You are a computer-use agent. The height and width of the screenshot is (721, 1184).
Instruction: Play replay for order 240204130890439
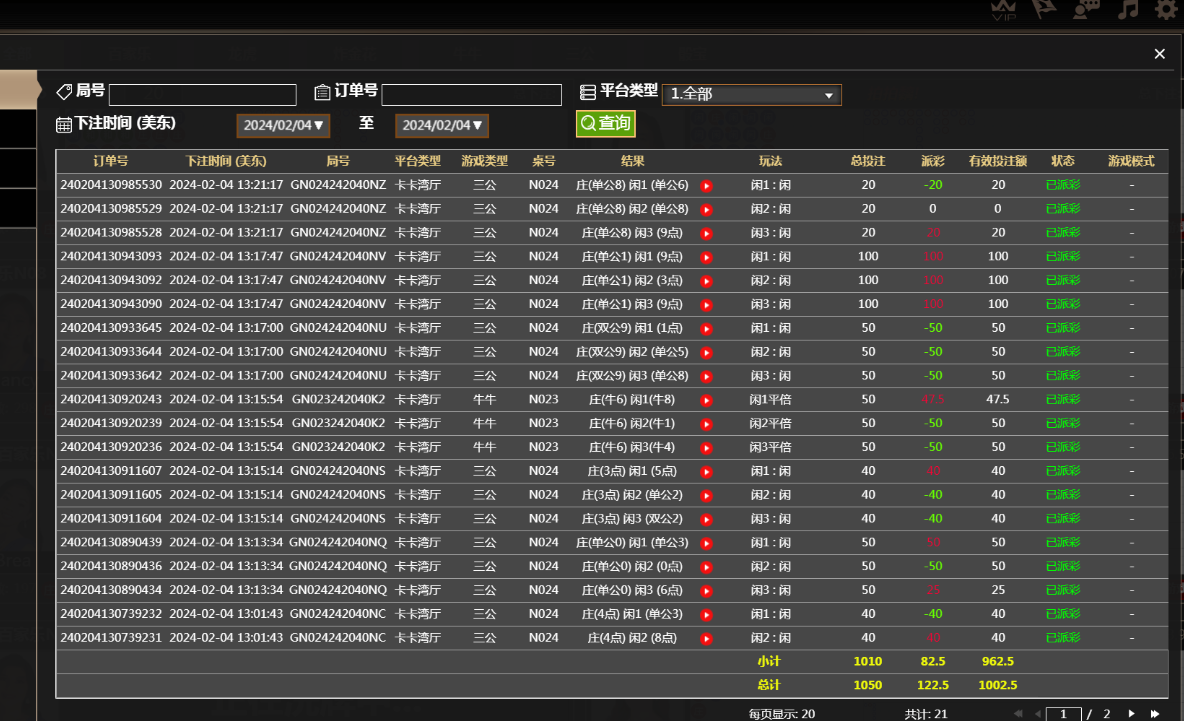[x=706, y=544]
